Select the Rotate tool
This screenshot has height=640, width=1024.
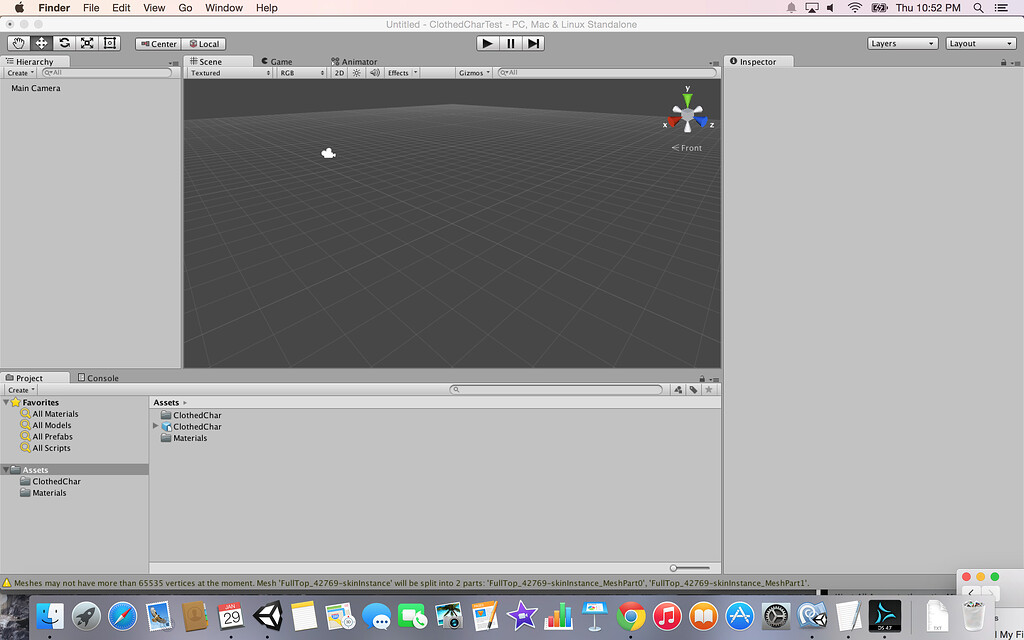point(64,43)
